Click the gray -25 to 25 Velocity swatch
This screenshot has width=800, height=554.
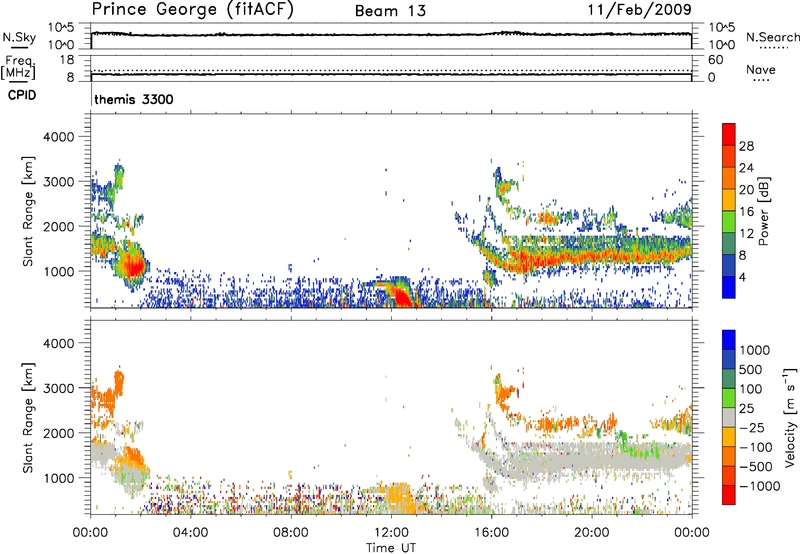coord(729,418)
